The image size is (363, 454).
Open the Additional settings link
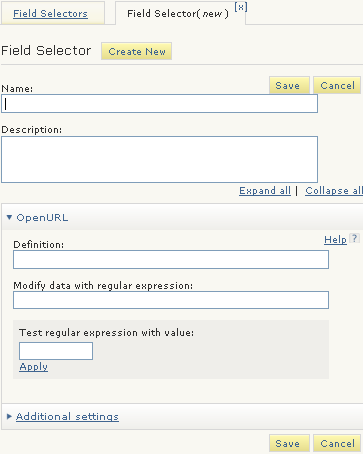coord(67,417)
